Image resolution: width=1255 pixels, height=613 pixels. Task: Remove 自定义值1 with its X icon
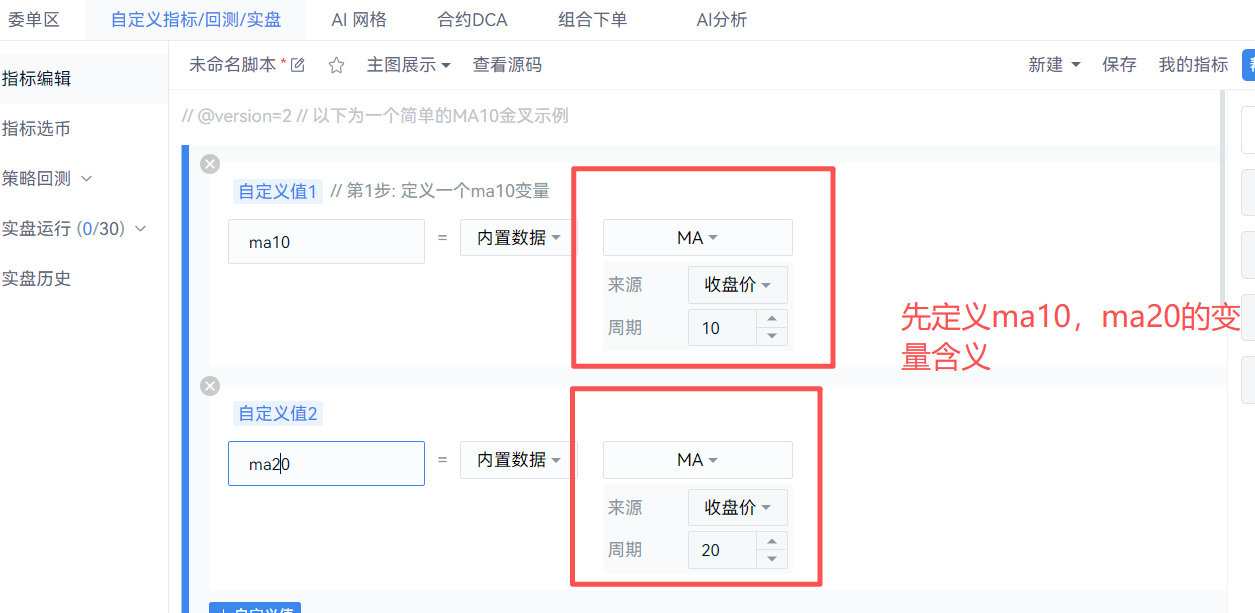210,164
